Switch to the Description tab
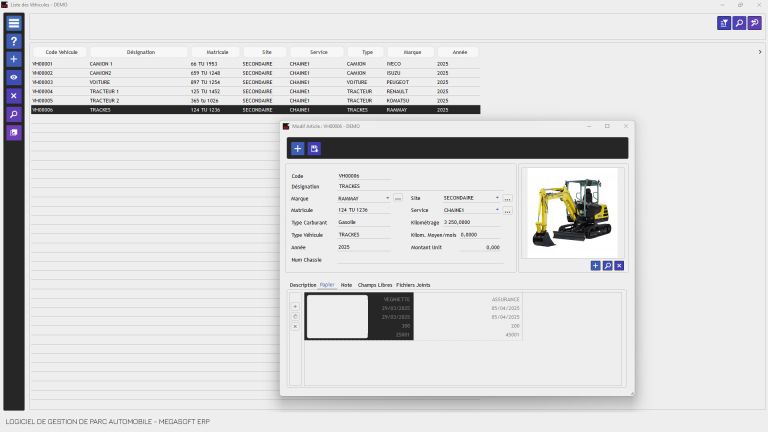The height and width of the screenshot is (432, 768). click(303, 285)
